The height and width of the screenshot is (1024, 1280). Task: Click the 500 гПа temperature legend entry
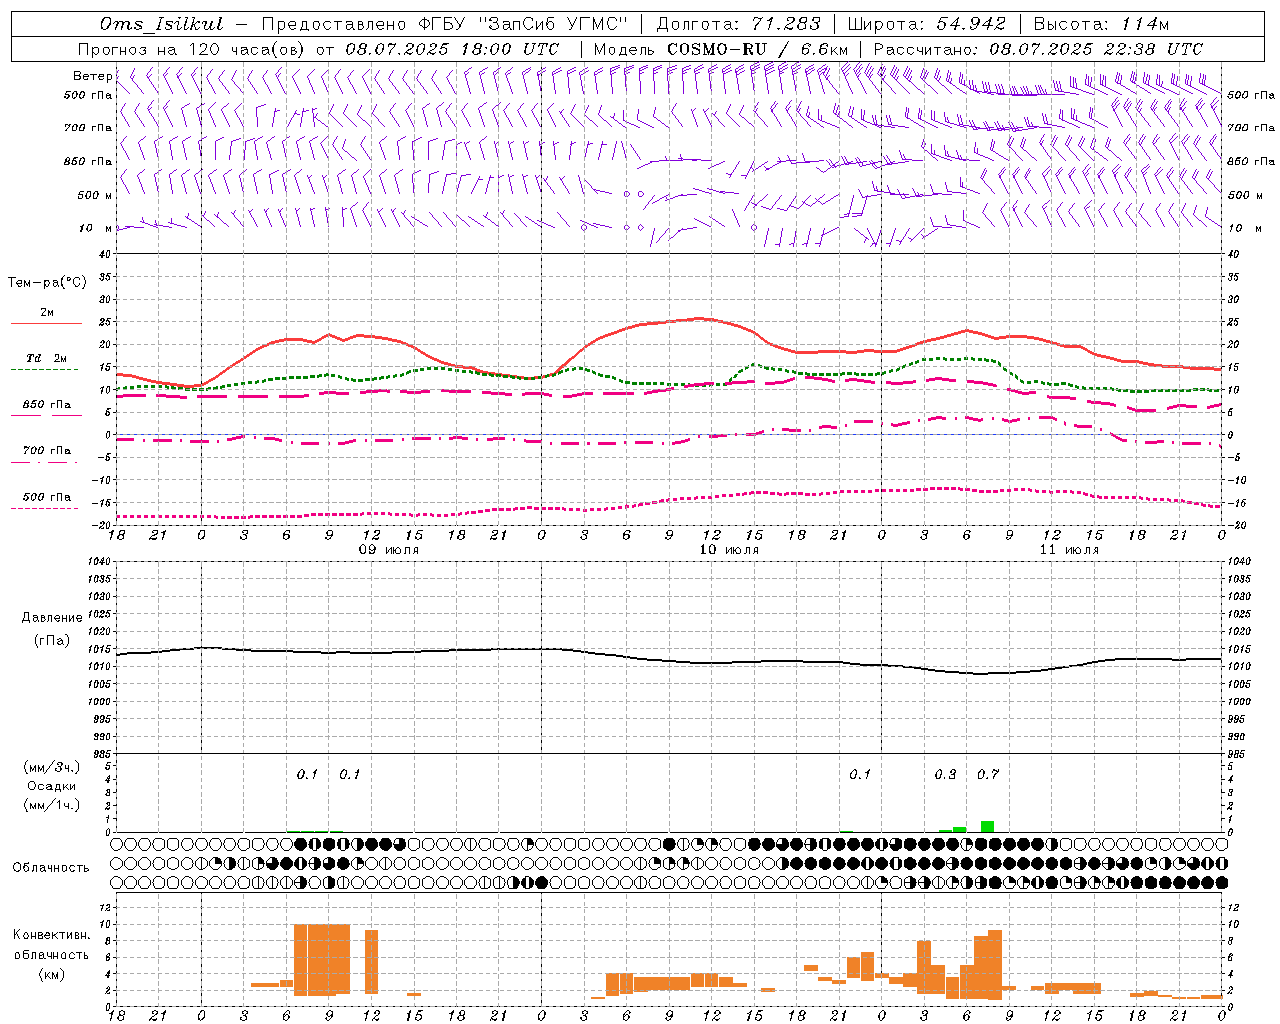point(47,497)
